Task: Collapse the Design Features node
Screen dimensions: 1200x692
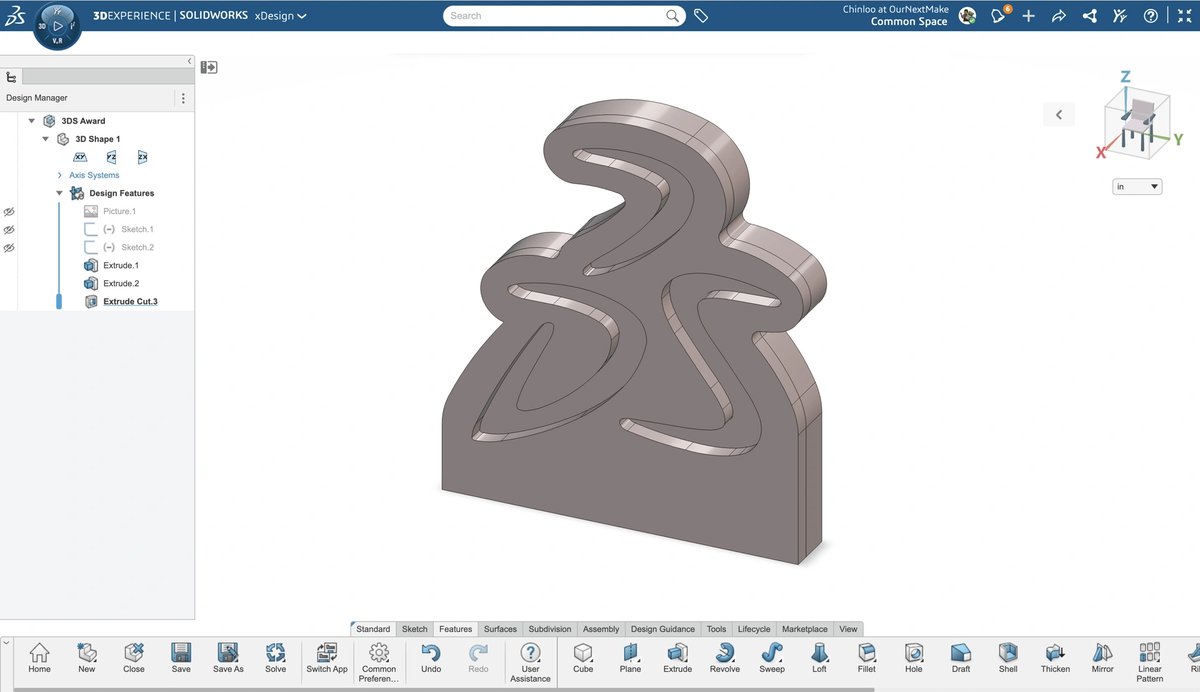Action: click(x=59, y=193)
